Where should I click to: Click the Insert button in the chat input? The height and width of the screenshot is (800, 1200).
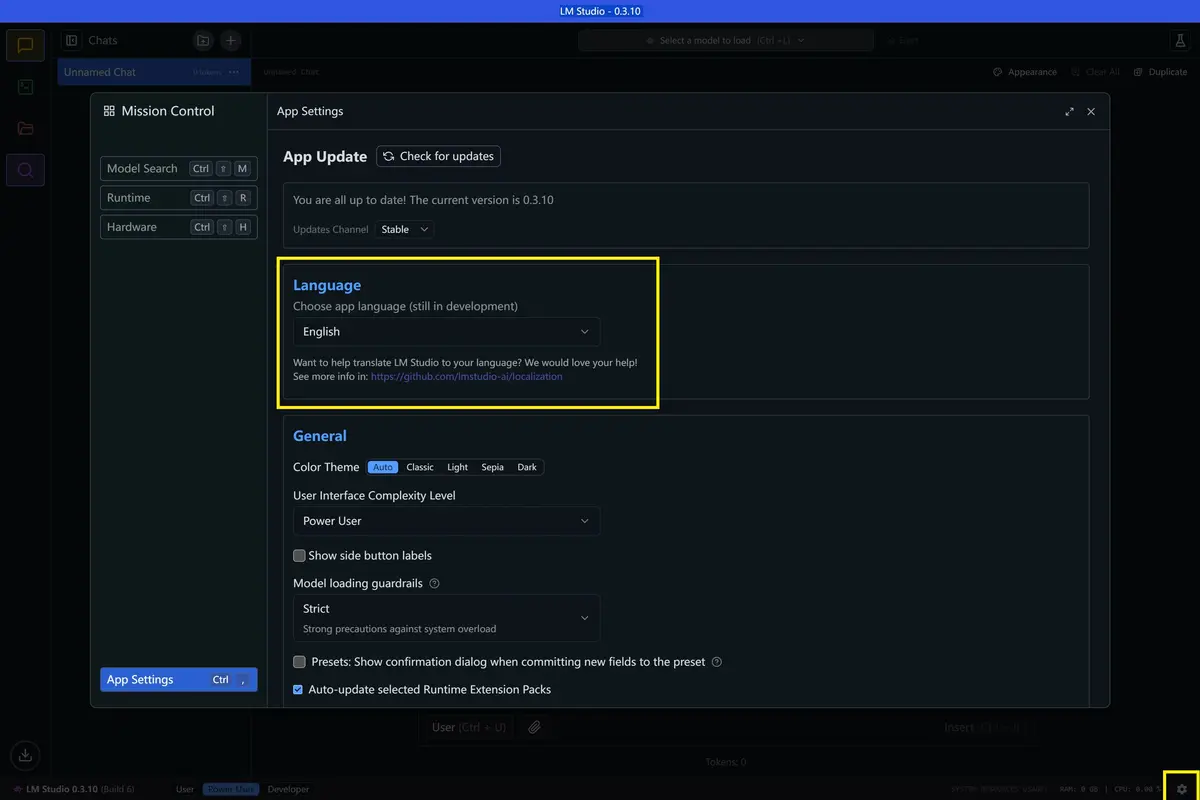[982, 728]
